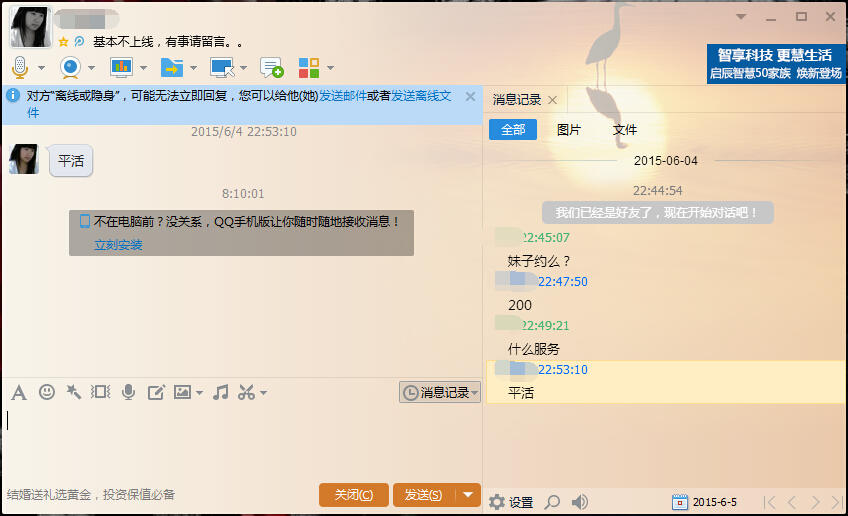Click in the message input text area
Screen dimensions: 848x516
[x=240, y=440]
